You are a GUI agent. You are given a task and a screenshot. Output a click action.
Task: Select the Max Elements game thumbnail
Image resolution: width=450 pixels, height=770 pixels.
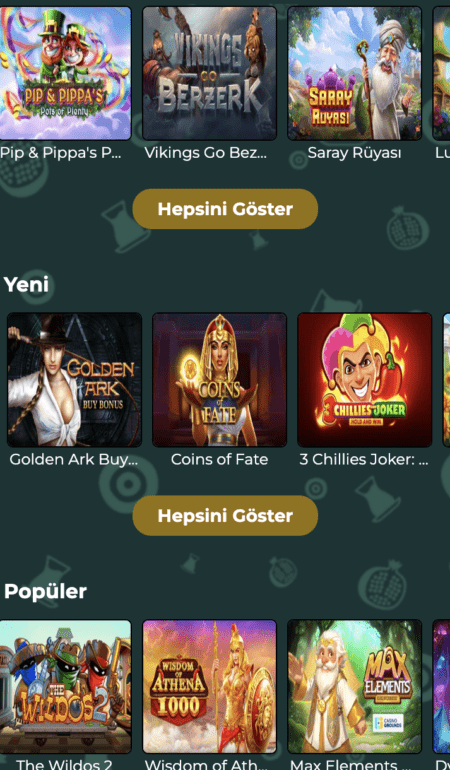coord(354,686)
